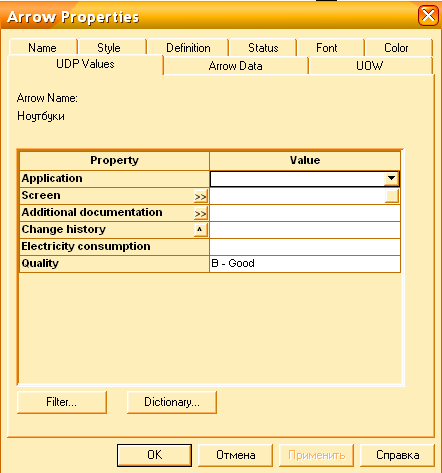
Task: Click the Применить (Apply) button
Action: [316, 455]
